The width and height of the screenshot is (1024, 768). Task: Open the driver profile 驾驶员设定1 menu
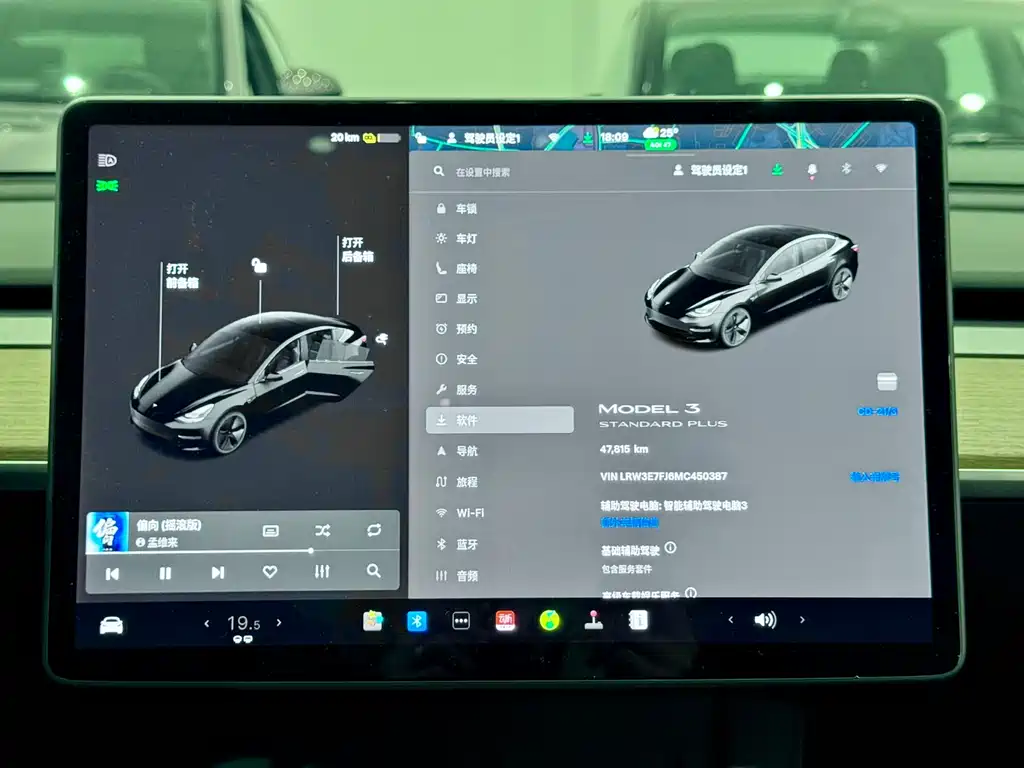[712, 170]
